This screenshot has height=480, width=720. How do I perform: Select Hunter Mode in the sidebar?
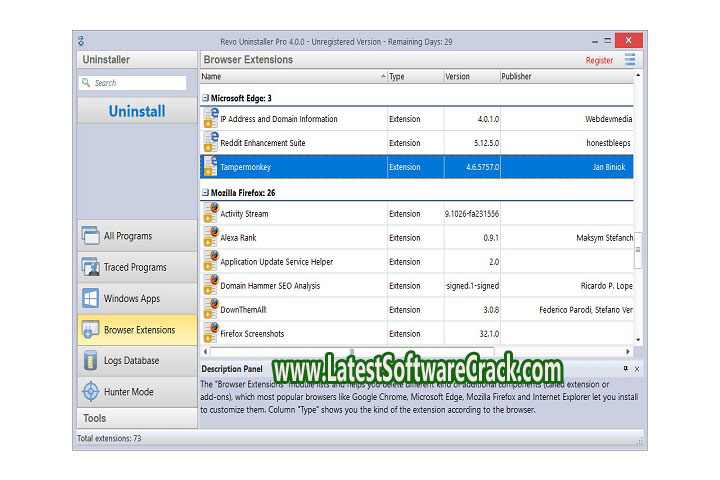(x=137, y=392)
